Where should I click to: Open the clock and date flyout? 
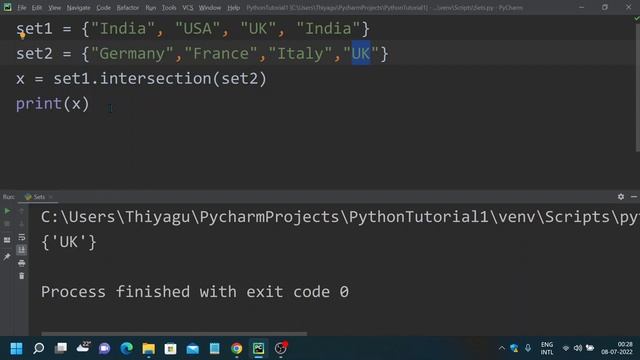[616, 348]
